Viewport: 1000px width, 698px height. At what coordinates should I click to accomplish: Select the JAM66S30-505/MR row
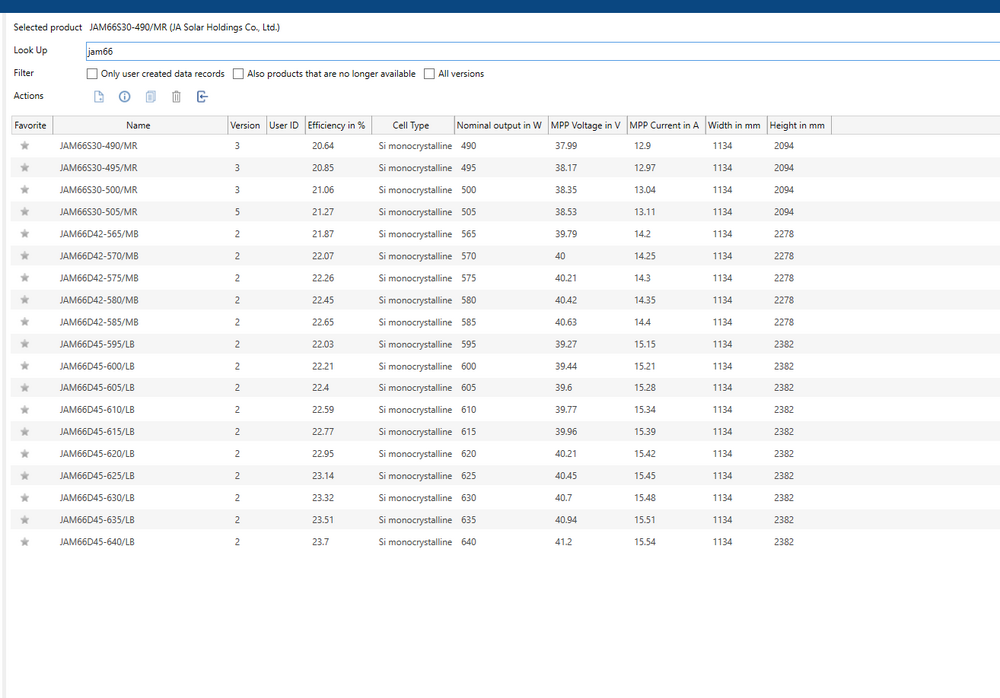[x=99, y=212]
